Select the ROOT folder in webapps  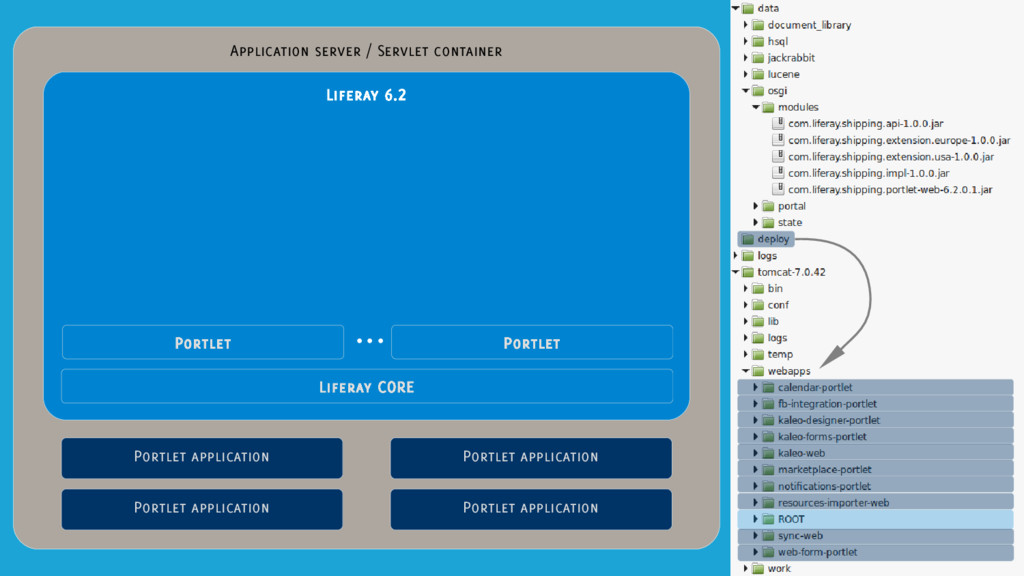pos(790,519)
